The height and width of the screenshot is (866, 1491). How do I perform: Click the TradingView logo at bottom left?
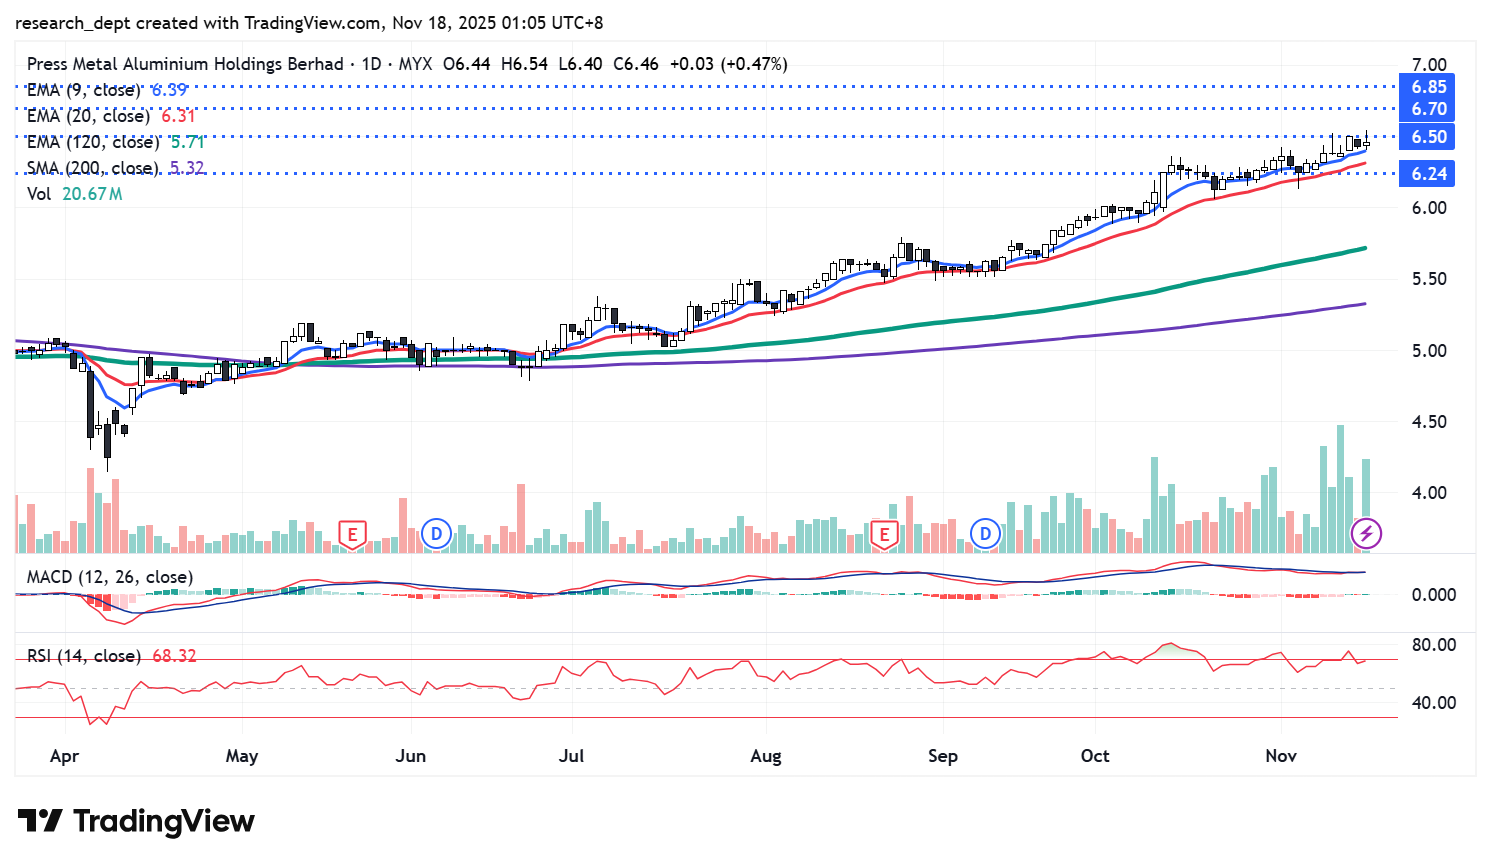pos(137,822)
